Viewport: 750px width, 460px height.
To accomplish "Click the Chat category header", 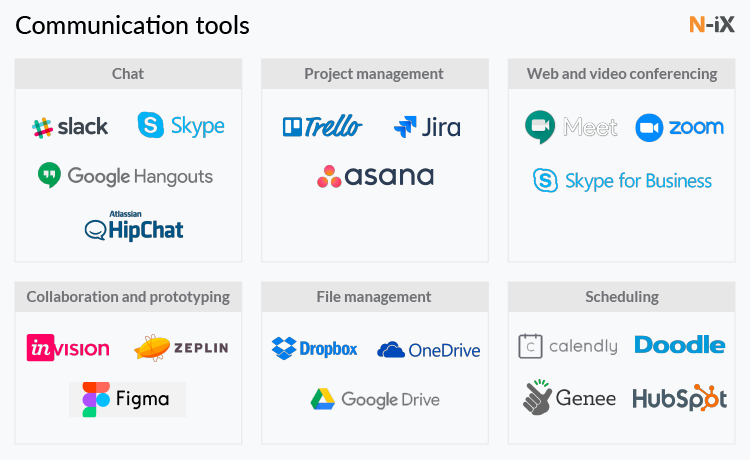I will coord(128,74).
